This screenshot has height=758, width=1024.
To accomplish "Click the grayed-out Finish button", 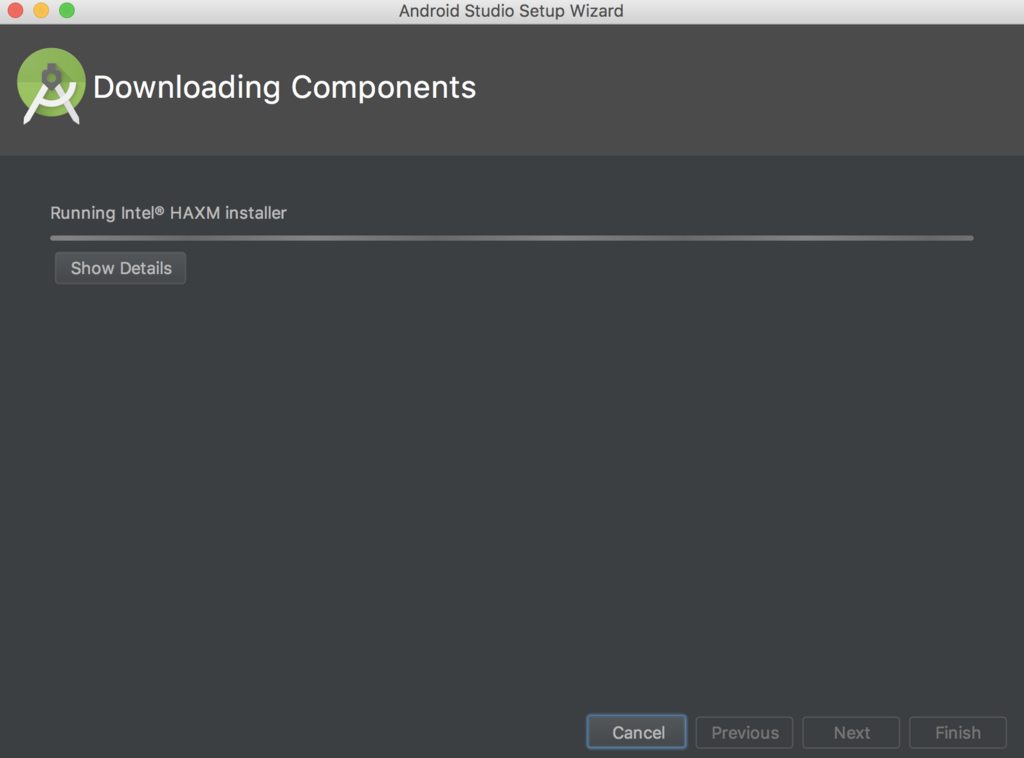I will coord(957,732).
